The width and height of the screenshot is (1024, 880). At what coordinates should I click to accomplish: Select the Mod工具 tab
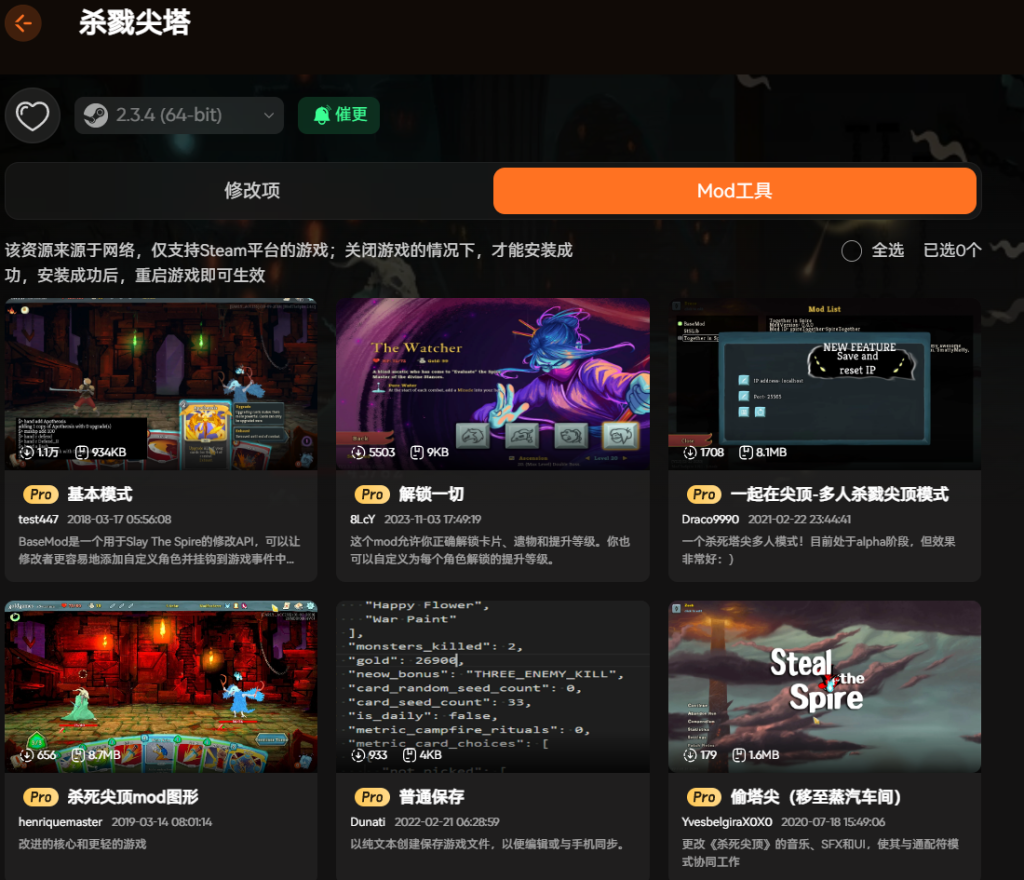click(734, 191)
